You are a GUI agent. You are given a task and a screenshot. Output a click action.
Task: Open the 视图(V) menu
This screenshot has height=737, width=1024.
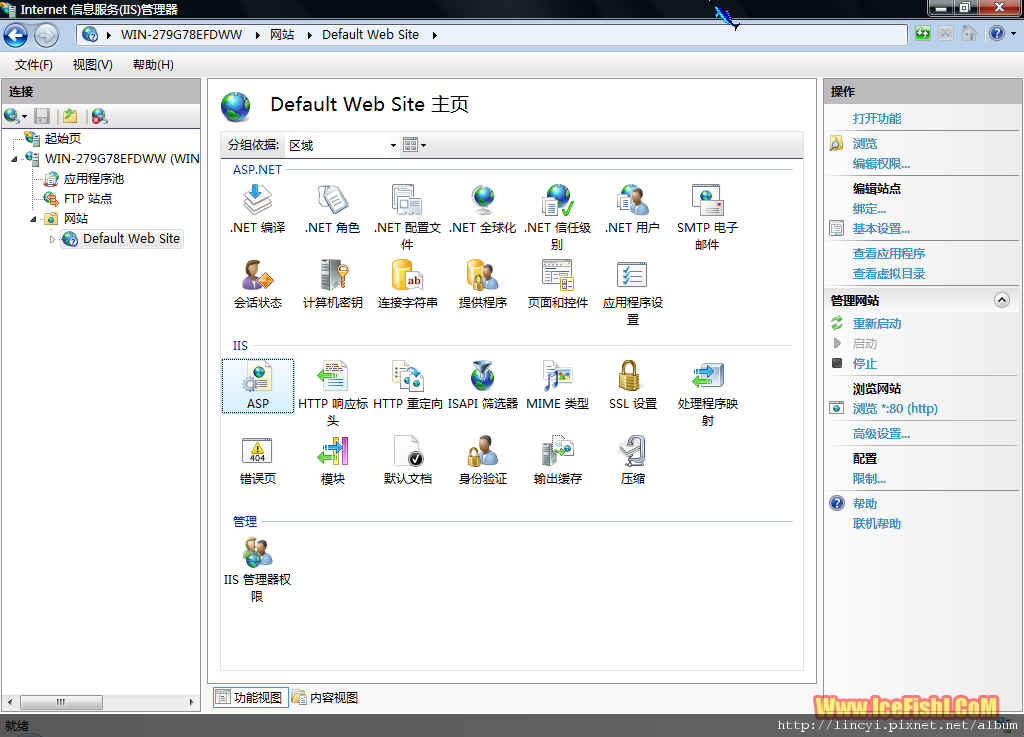coord(93,65)
